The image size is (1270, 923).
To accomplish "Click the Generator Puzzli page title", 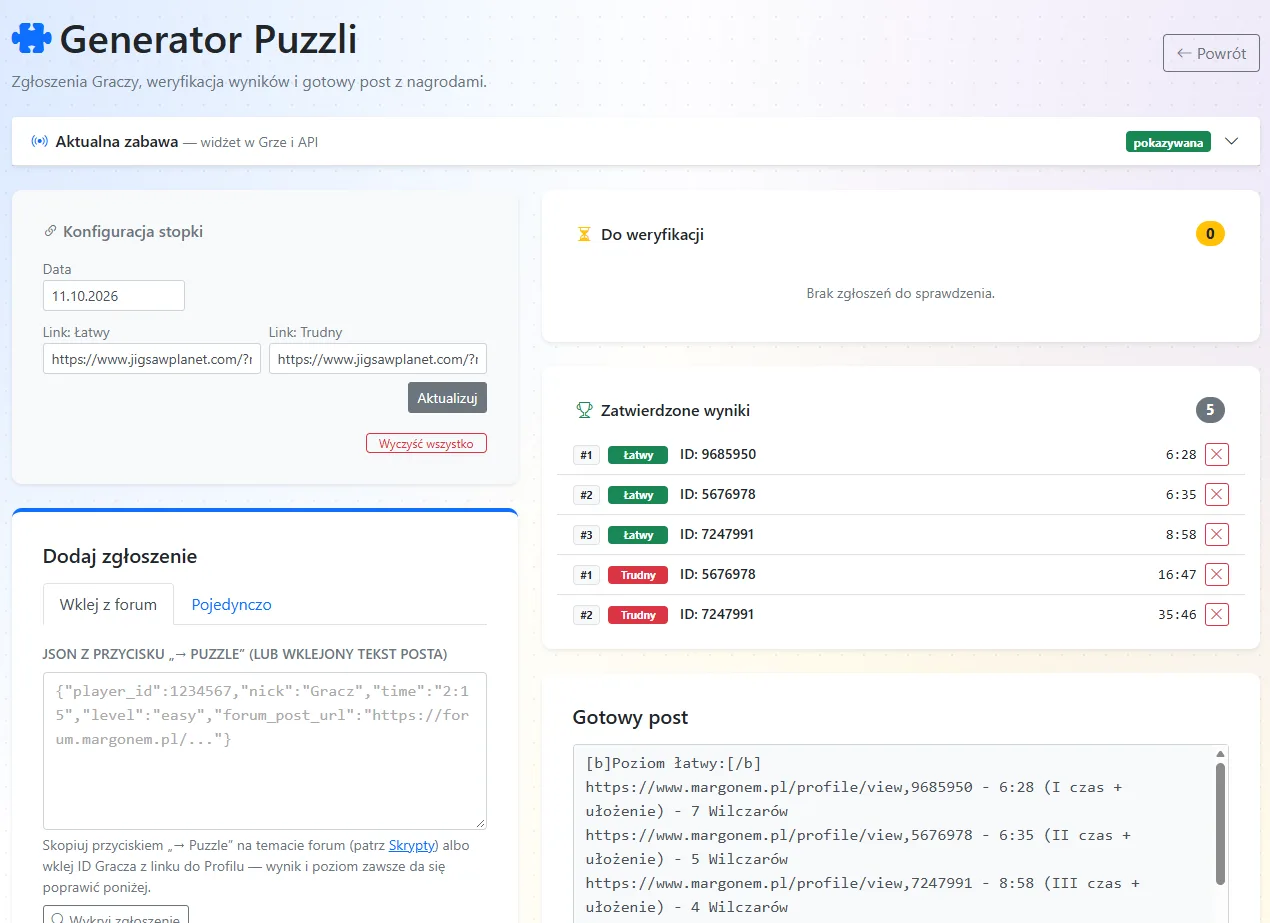I will coord(208,40).
